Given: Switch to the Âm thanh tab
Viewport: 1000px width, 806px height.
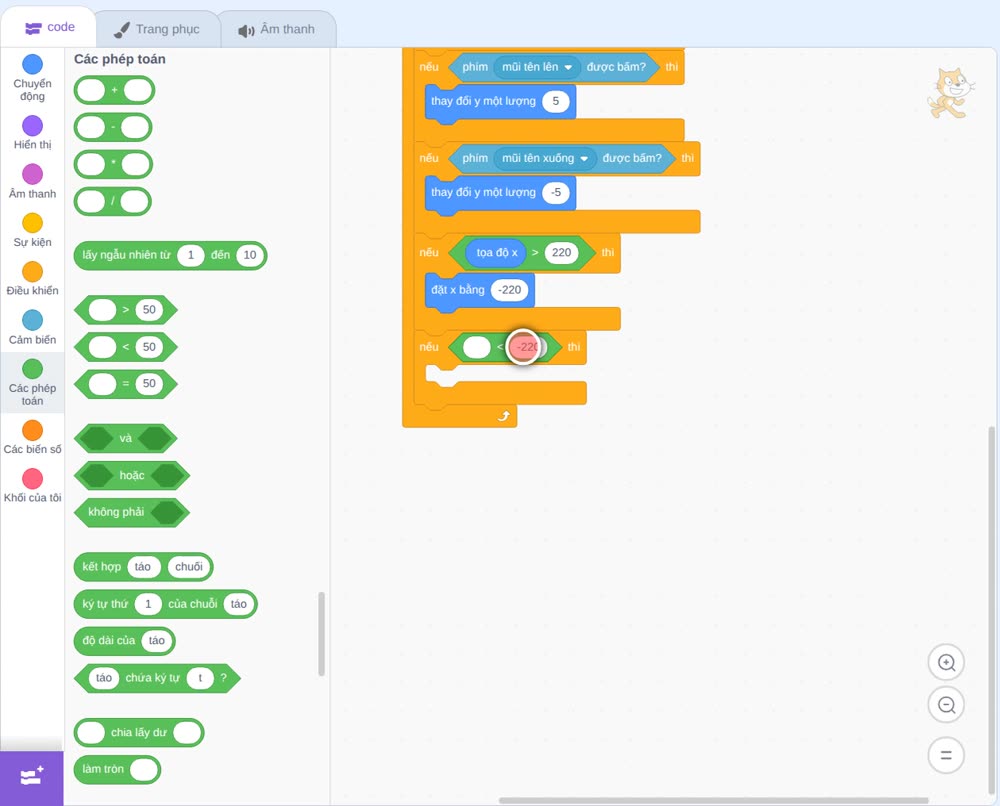Looking at the screenshot, I should (x=277, y=29).
